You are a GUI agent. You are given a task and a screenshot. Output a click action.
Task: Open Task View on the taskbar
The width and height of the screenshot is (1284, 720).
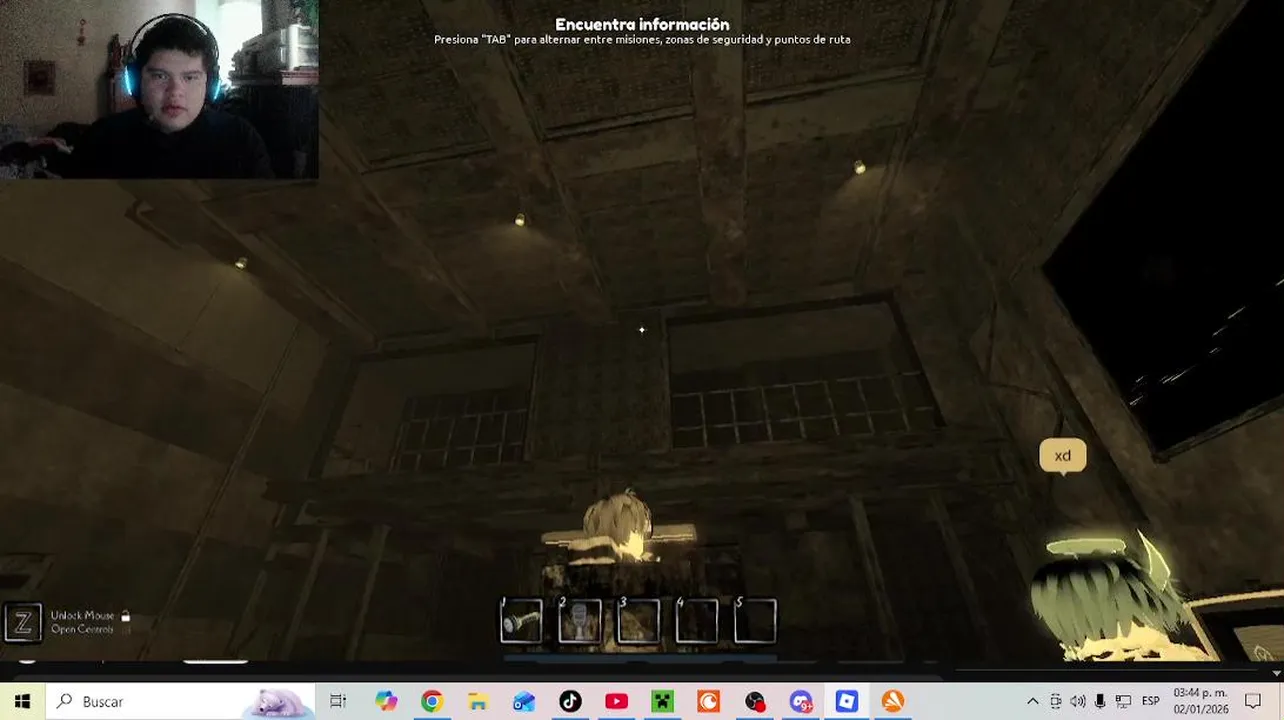coord(338,701)
